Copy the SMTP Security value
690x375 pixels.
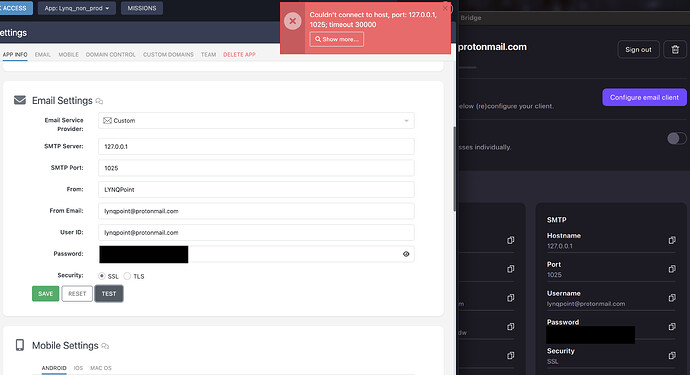pyautogui.click(x=672, y=355)
